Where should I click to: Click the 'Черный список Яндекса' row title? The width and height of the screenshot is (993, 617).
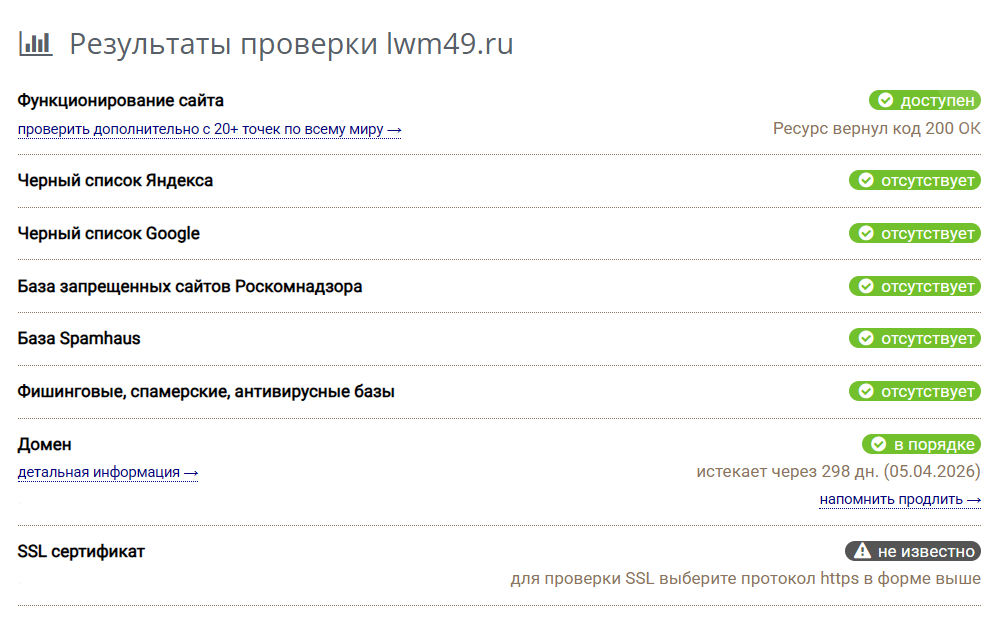pyautogui.click(x=115, y=181)
